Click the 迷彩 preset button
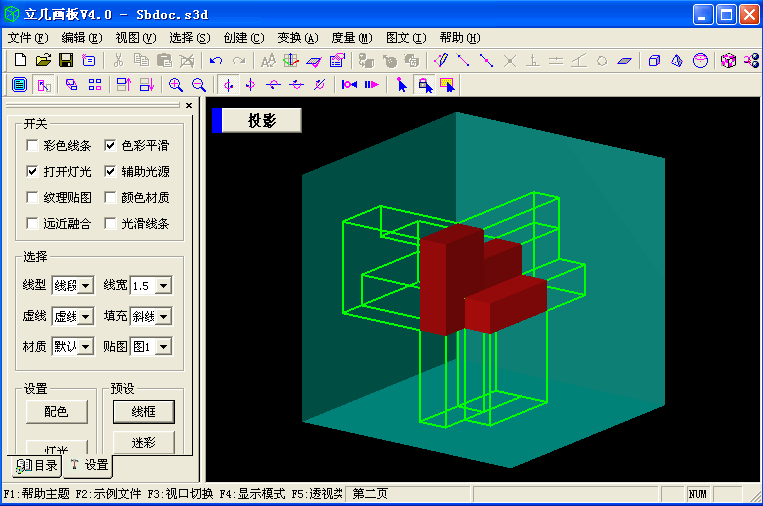 click(x=144, y=442)
